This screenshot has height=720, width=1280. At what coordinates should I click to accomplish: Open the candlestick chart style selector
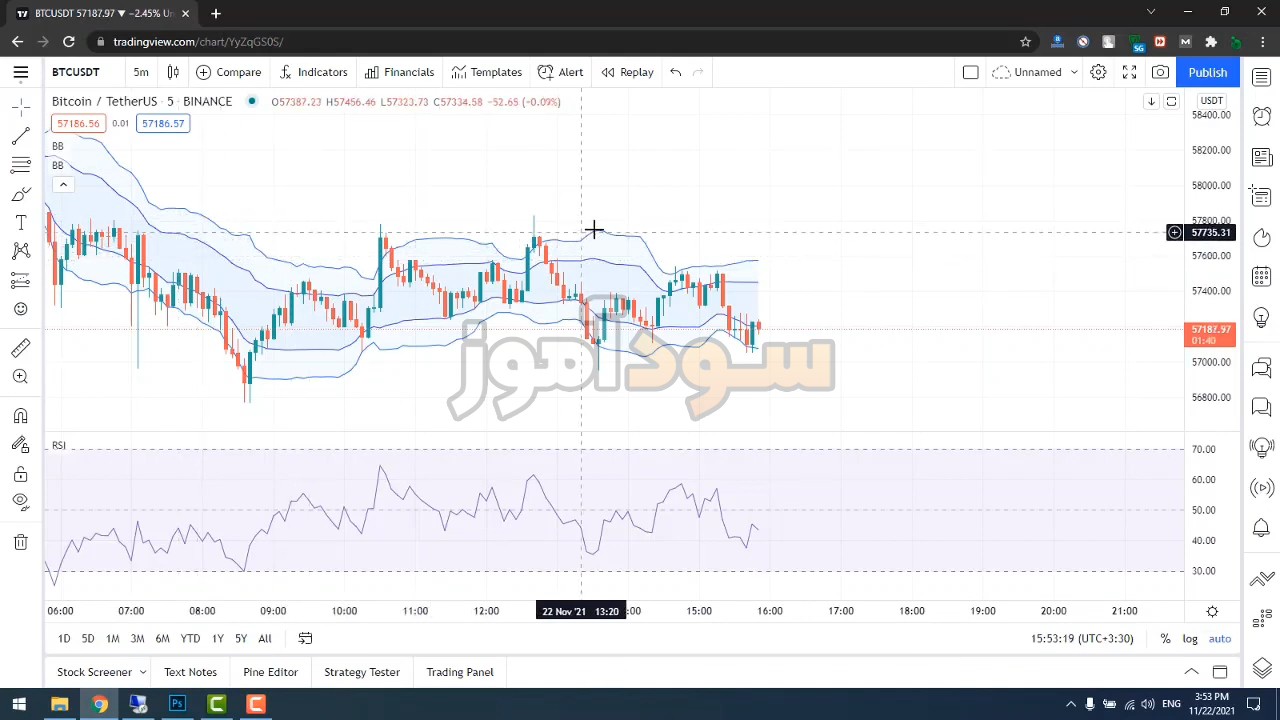[173, 72]
